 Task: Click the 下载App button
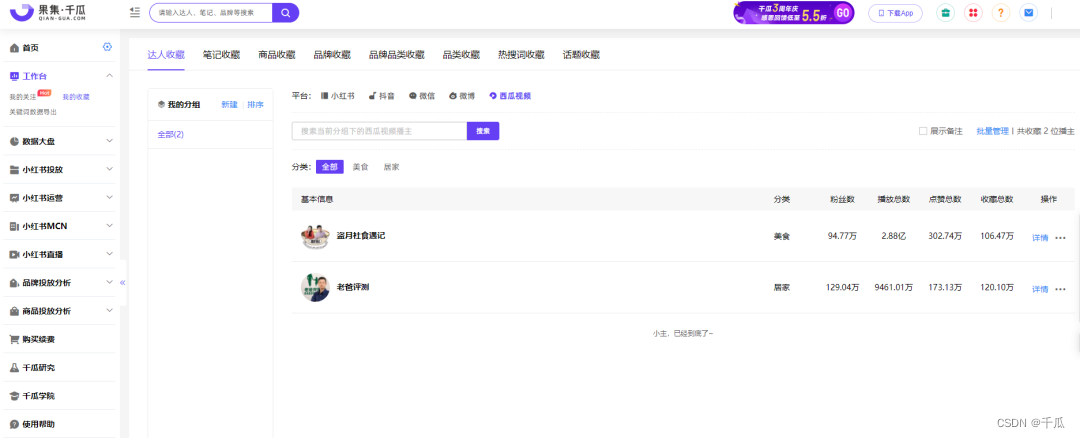click(x=895, y=12)
